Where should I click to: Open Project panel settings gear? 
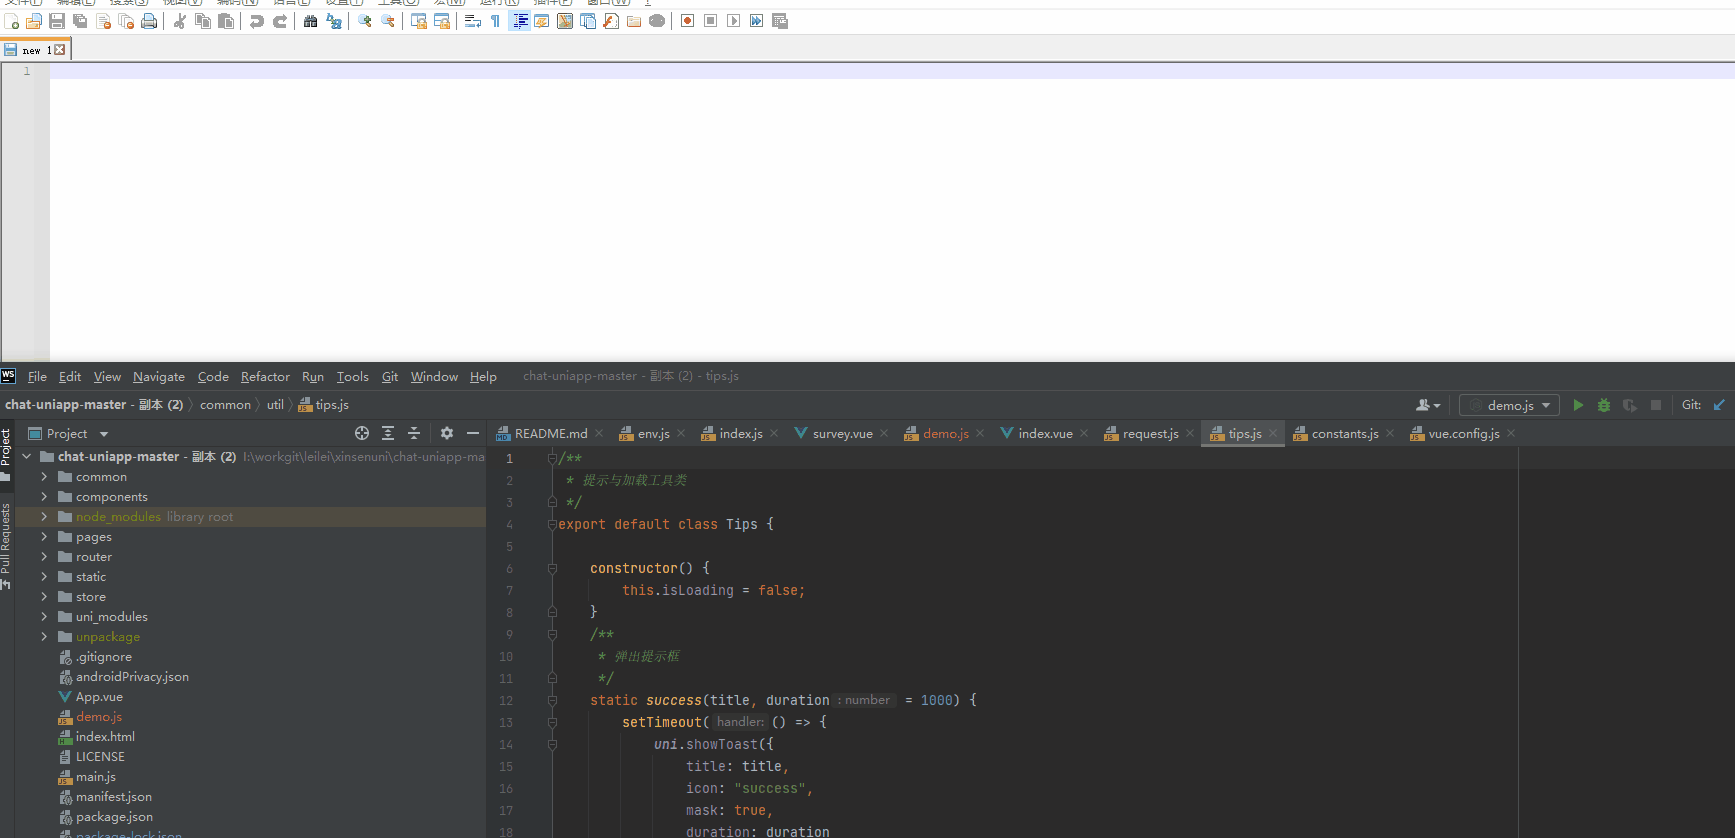[x=447, y=433]
